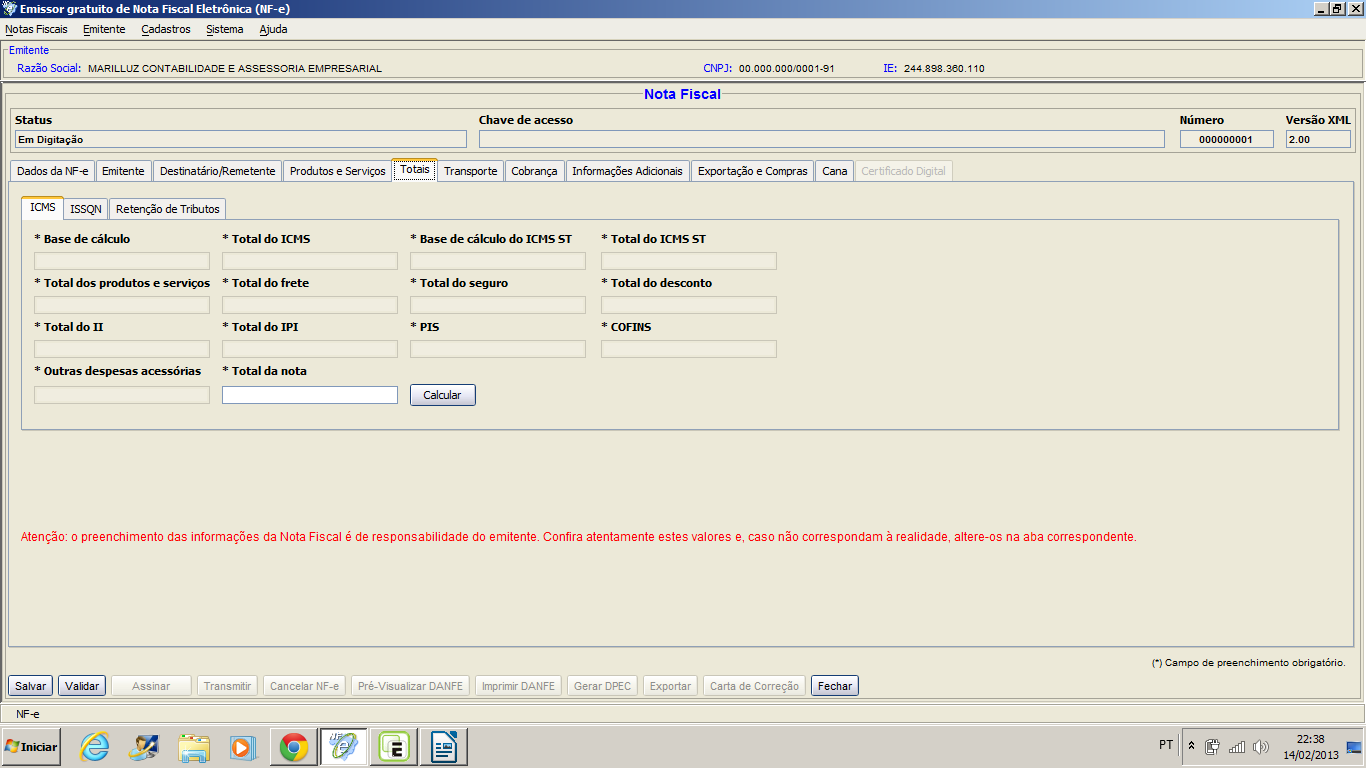The height and width of the screenshot is (768, 1366).
Task: Click the CNPJ value 00.000.000/0001-91
Action: point(786,69)
